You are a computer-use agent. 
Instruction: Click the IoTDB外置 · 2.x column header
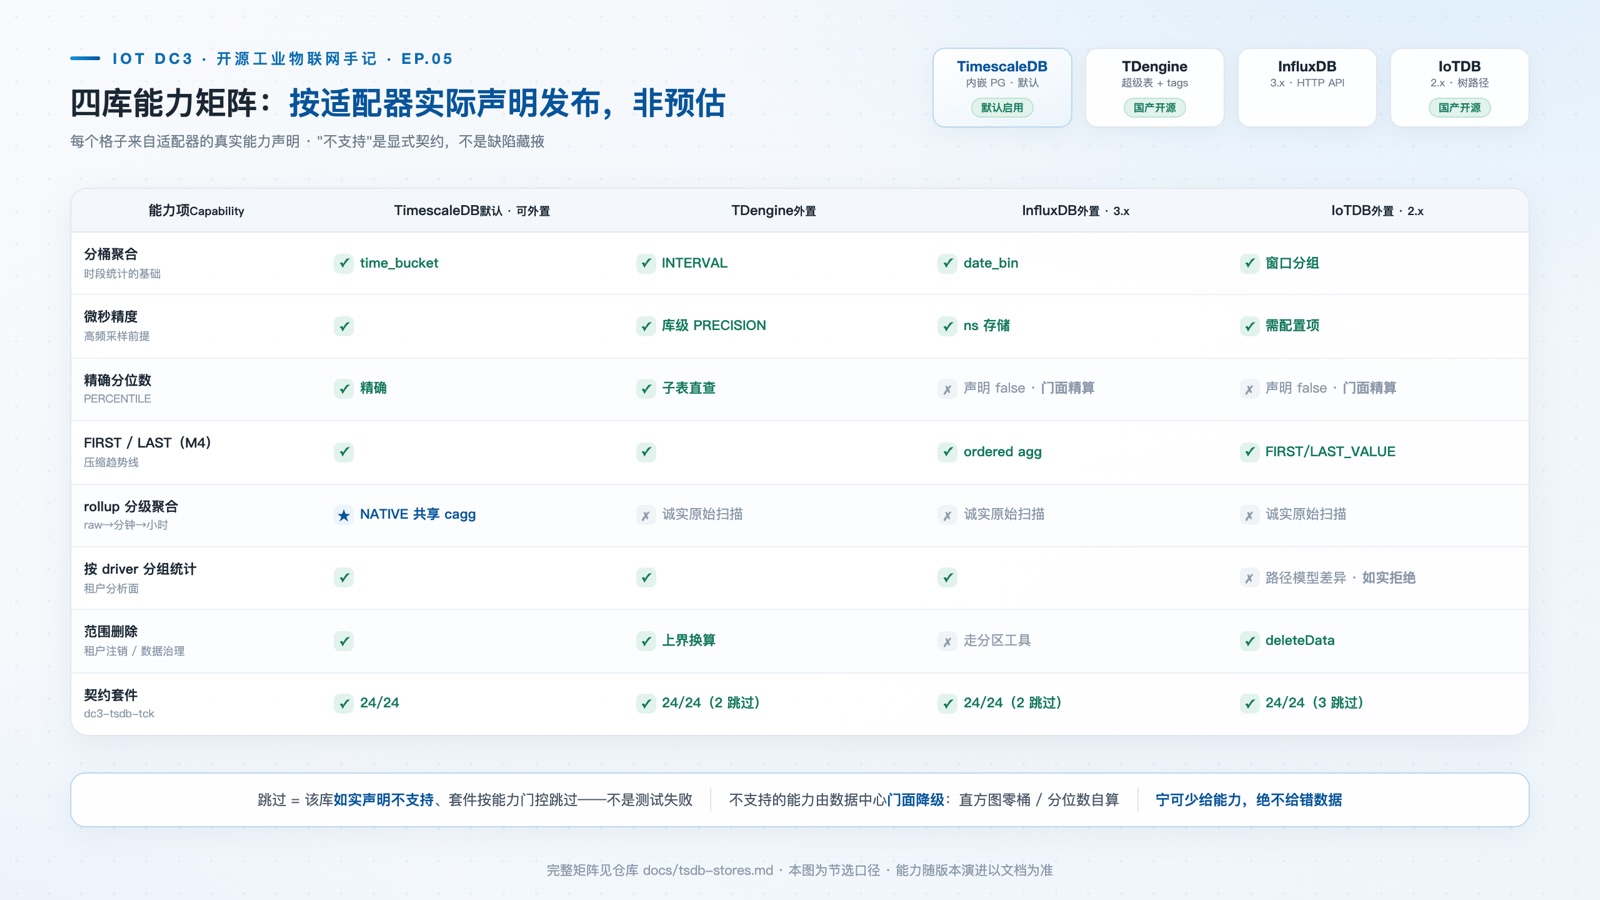tap(1377, 211)
